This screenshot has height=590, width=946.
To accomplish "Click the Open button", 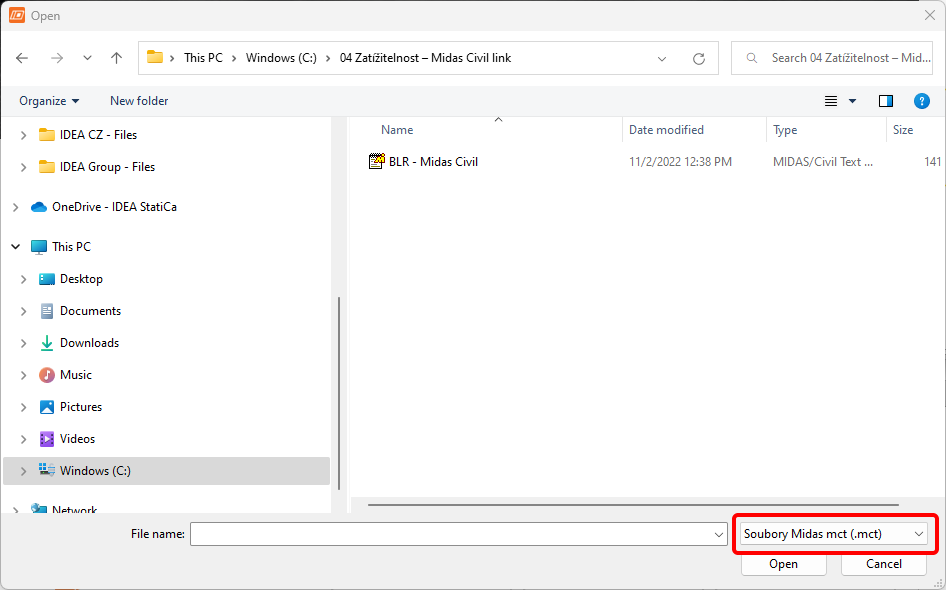I will 783,563.
